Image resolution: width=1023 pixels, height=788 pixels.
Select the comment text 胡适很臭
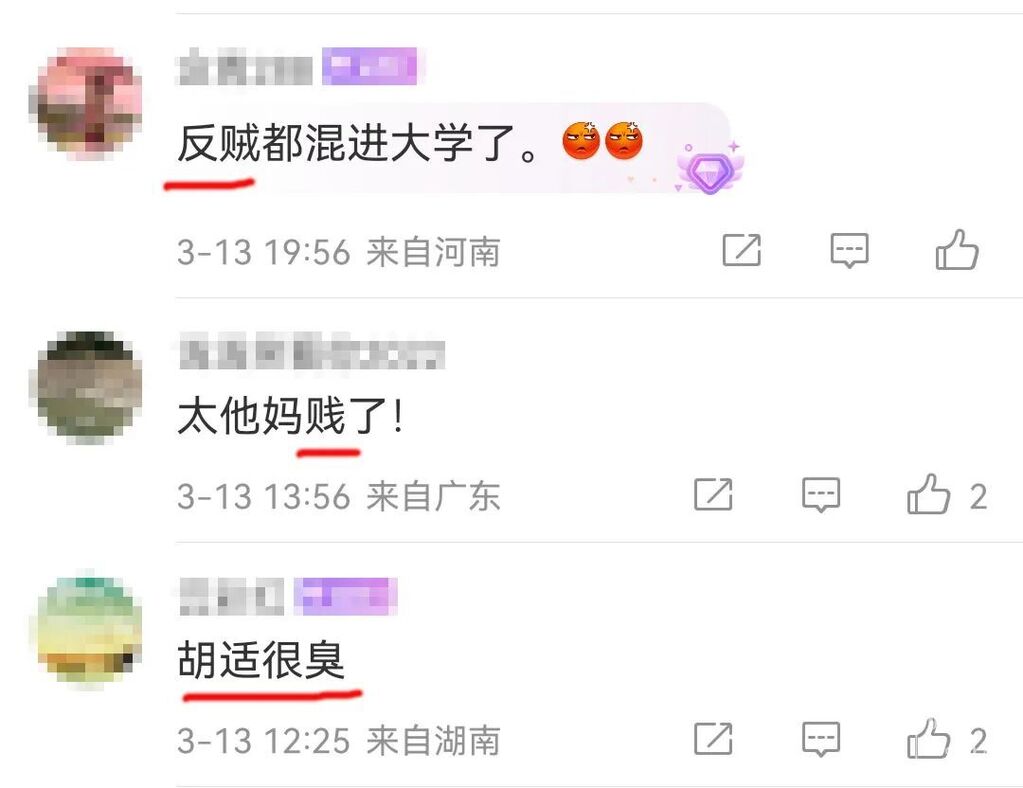[261, 659]
